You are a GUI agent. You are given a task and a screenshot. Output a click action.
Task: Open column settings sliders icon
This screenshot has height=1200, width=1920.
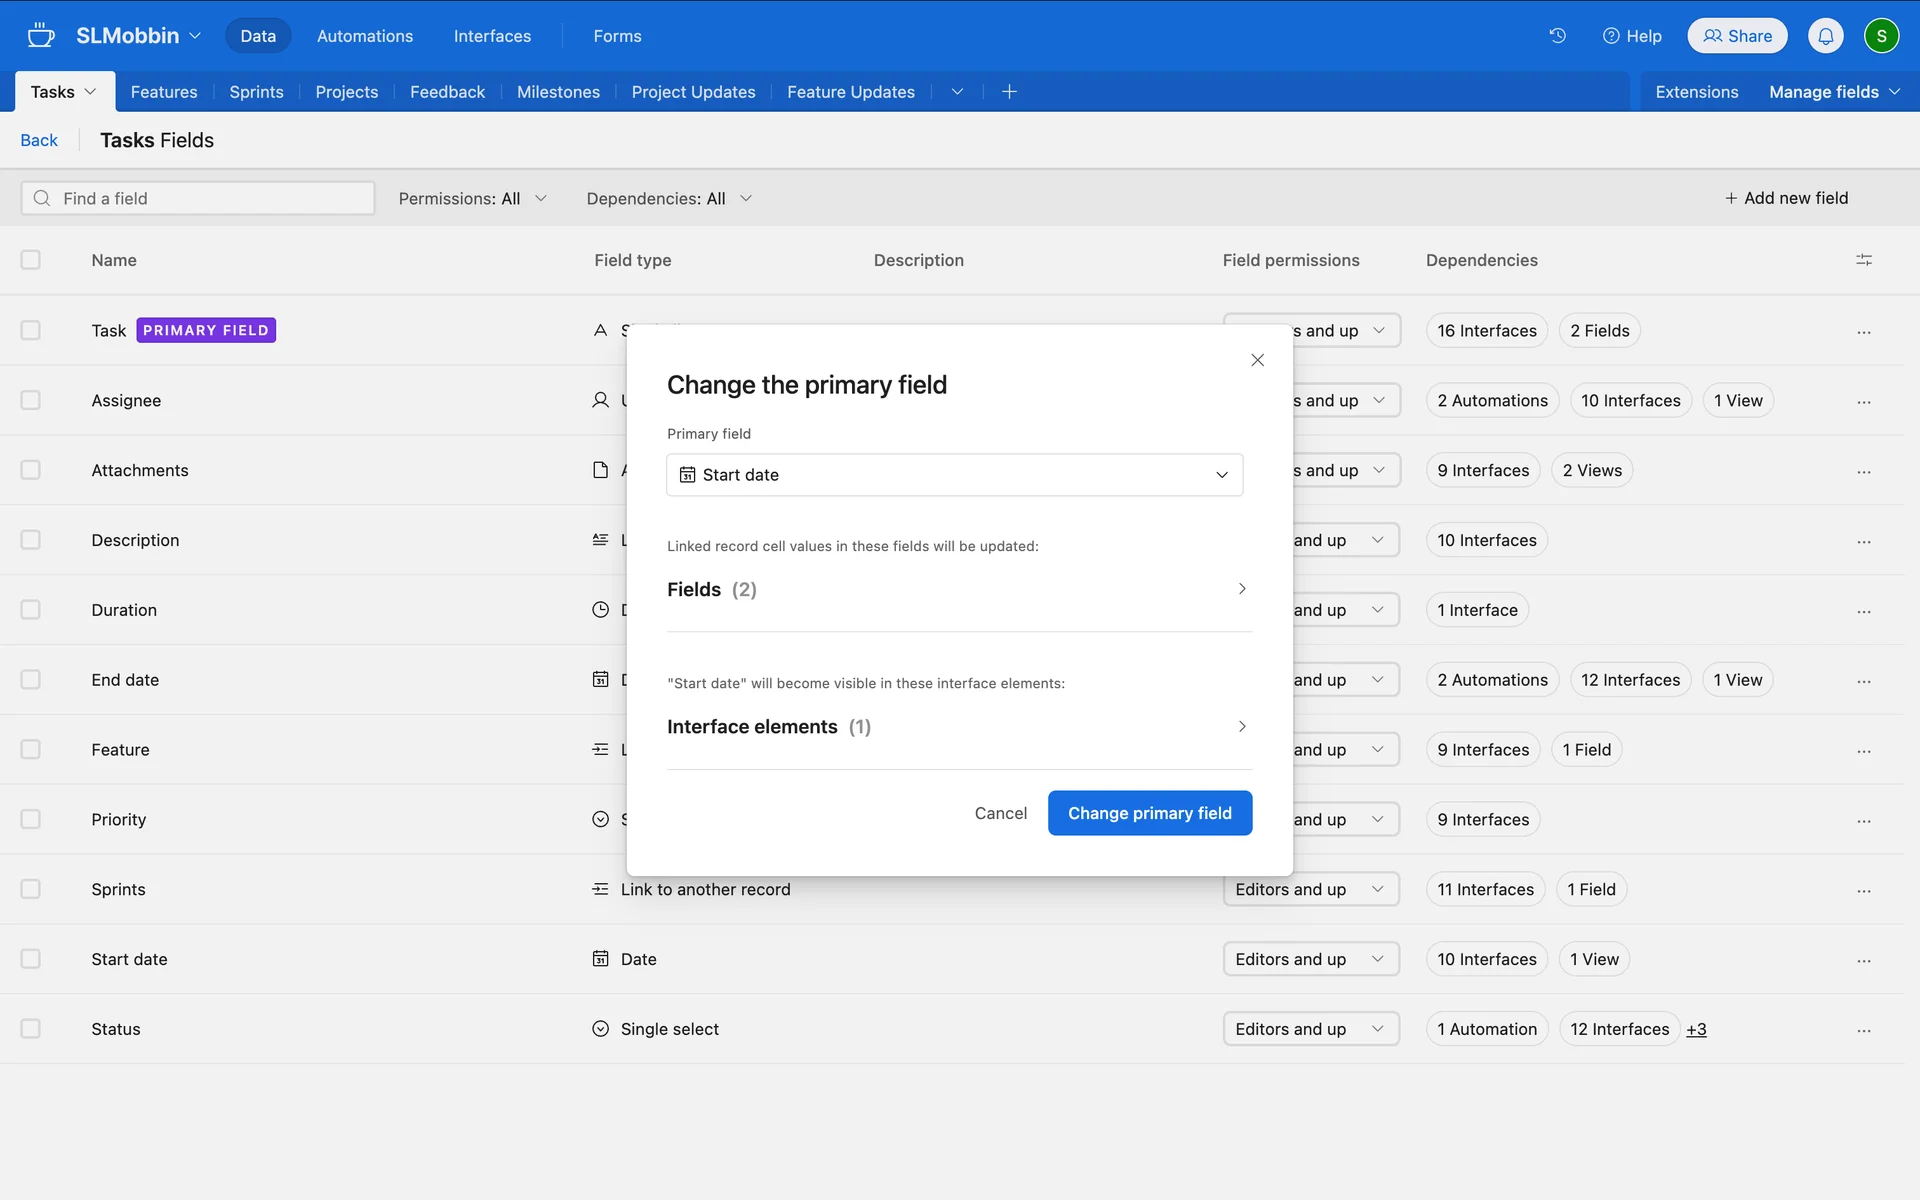pyautogui.click(x=1863, y=260)
